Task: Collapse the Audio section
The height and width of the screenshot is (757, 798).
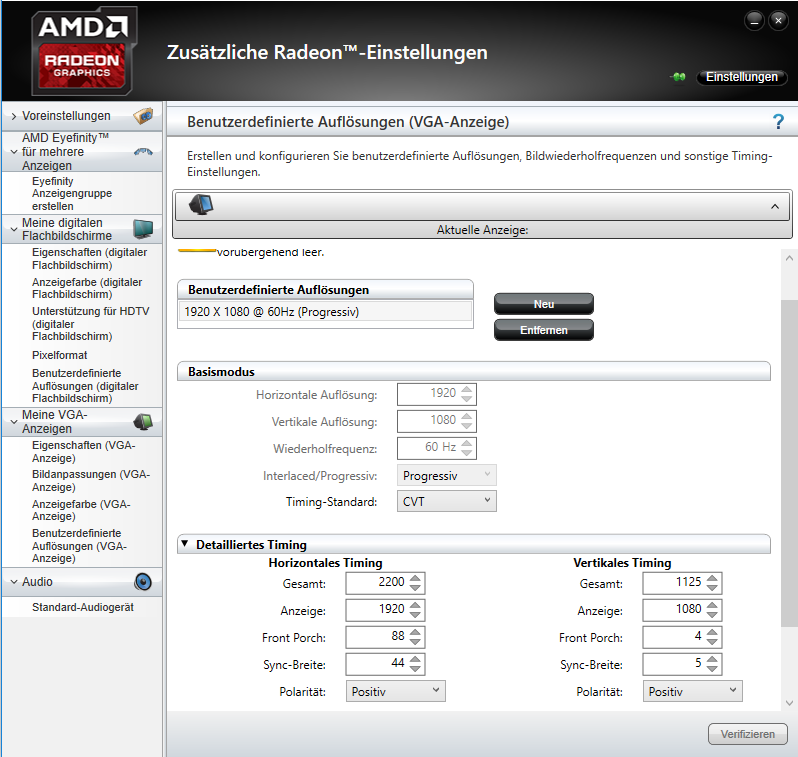Action: point(14,582)
